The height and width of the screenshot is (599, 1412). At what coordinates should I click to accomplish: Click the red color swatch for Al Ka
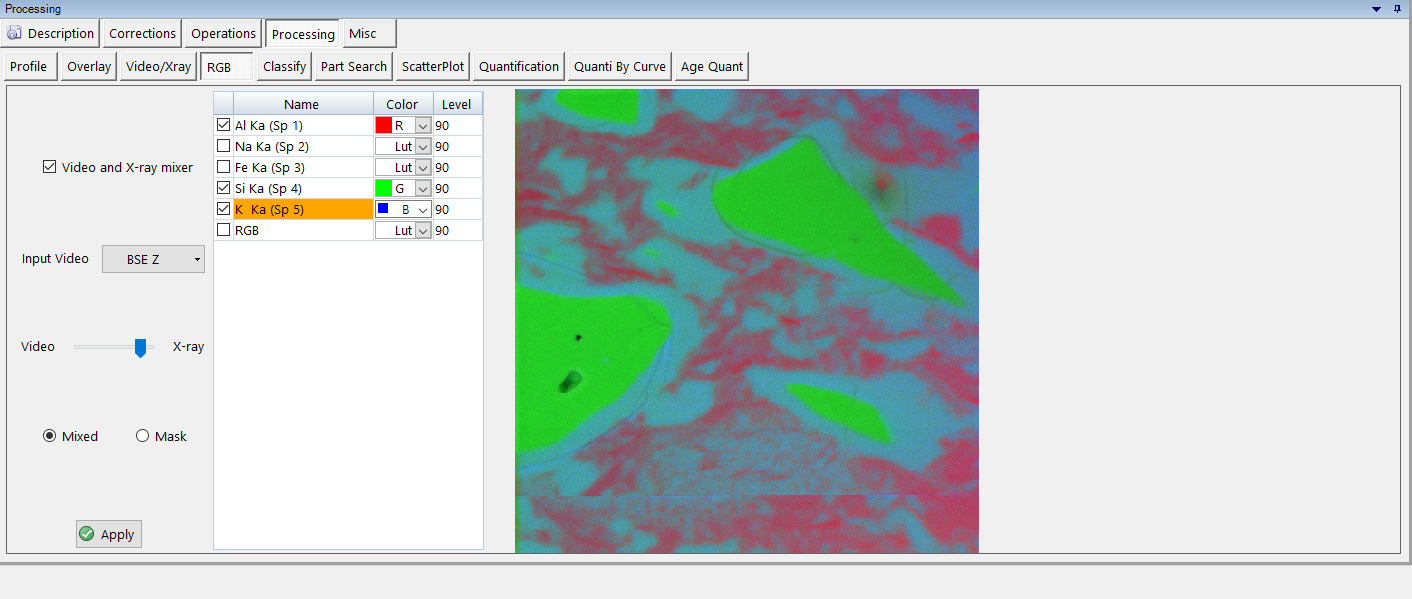[384, 126]
